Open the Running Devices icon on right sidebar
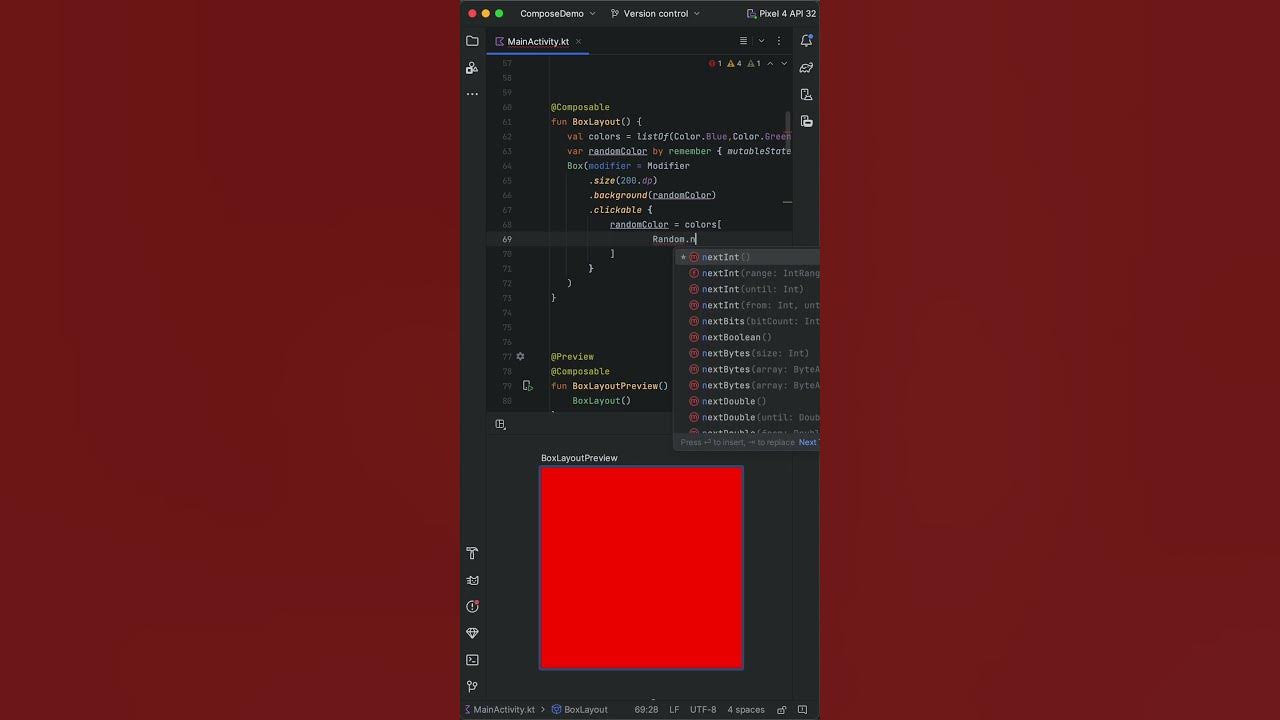The height and width of the screenshot is (720, 1280). tap(806, 121)
